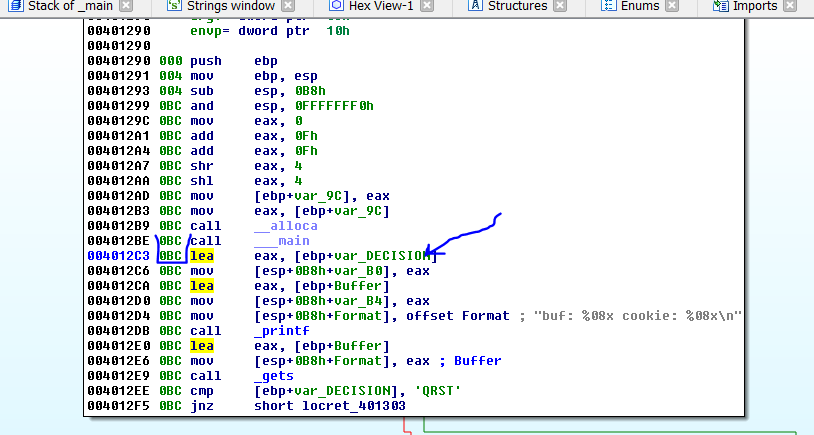
Task: Click the _gets function reference
Action: [x=274, y=376]
